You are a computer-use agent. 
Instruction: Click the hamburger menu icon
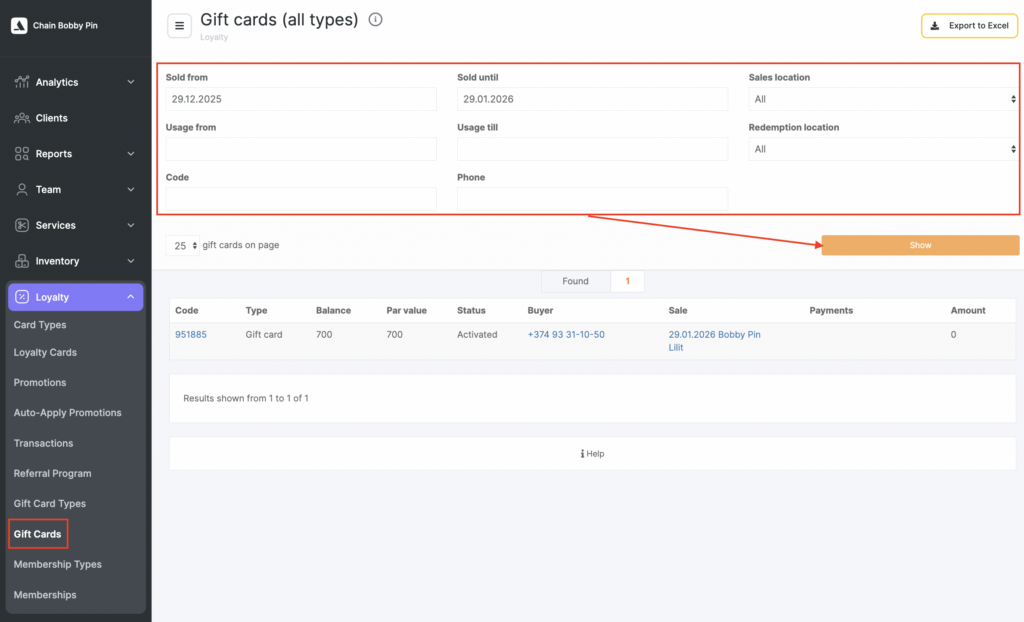coord(179,26)
